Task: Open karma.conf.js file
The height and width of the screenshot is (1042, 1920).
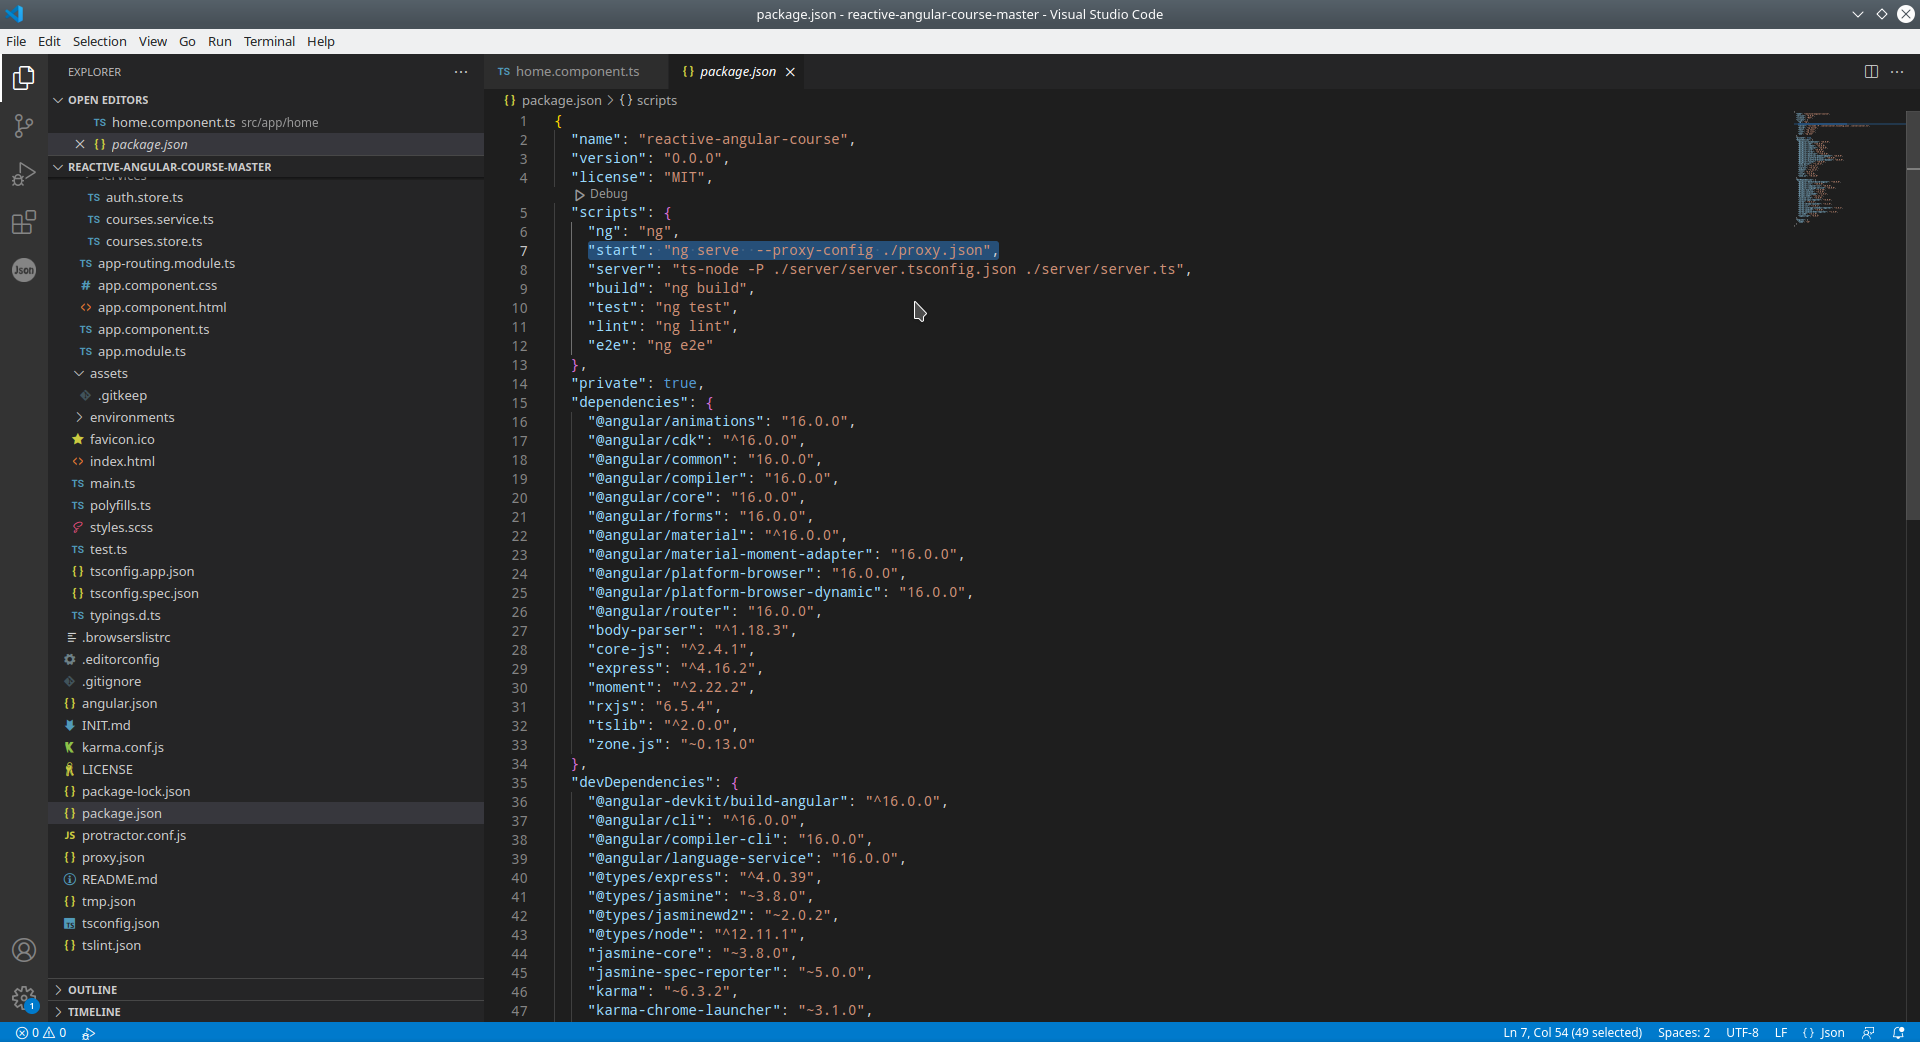Action: (x=266, y=748)
